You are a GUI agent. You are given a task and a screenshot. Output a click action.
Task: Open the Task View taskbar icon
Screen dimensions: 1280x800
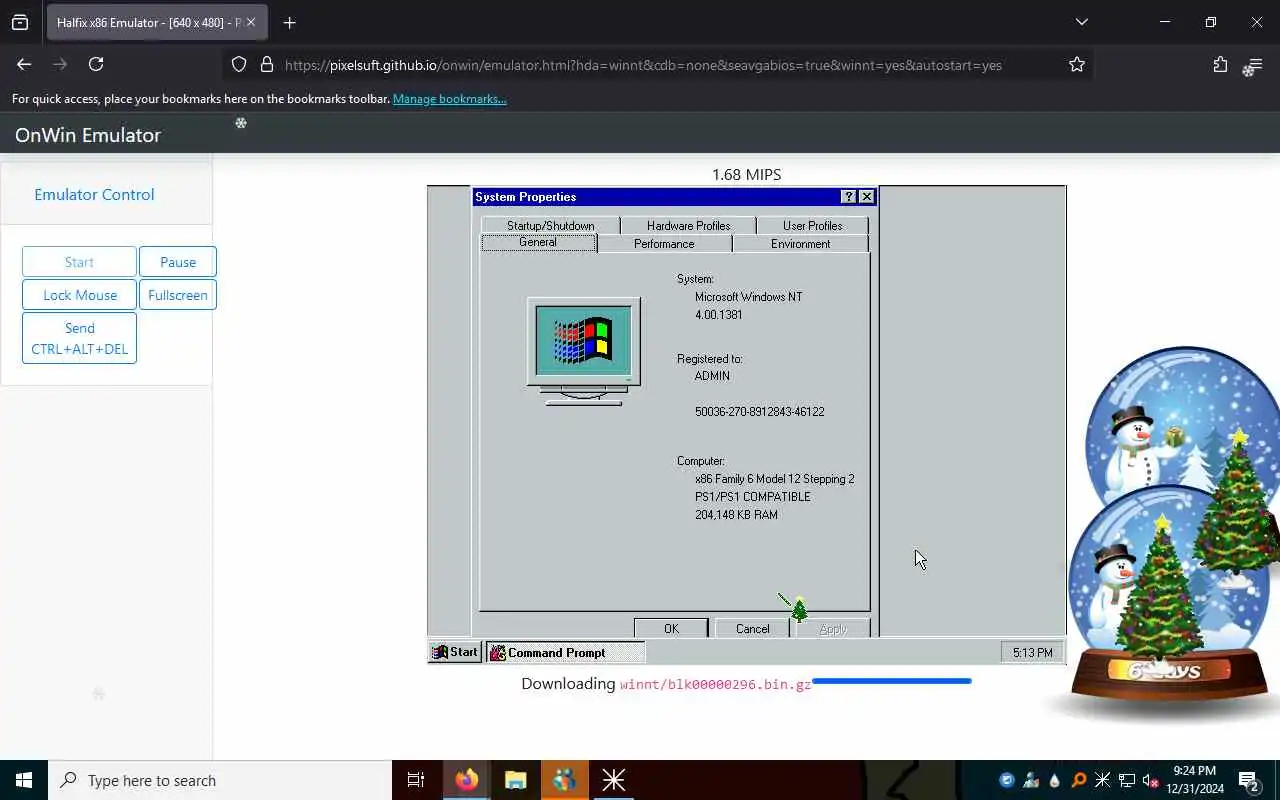(416, 780)
